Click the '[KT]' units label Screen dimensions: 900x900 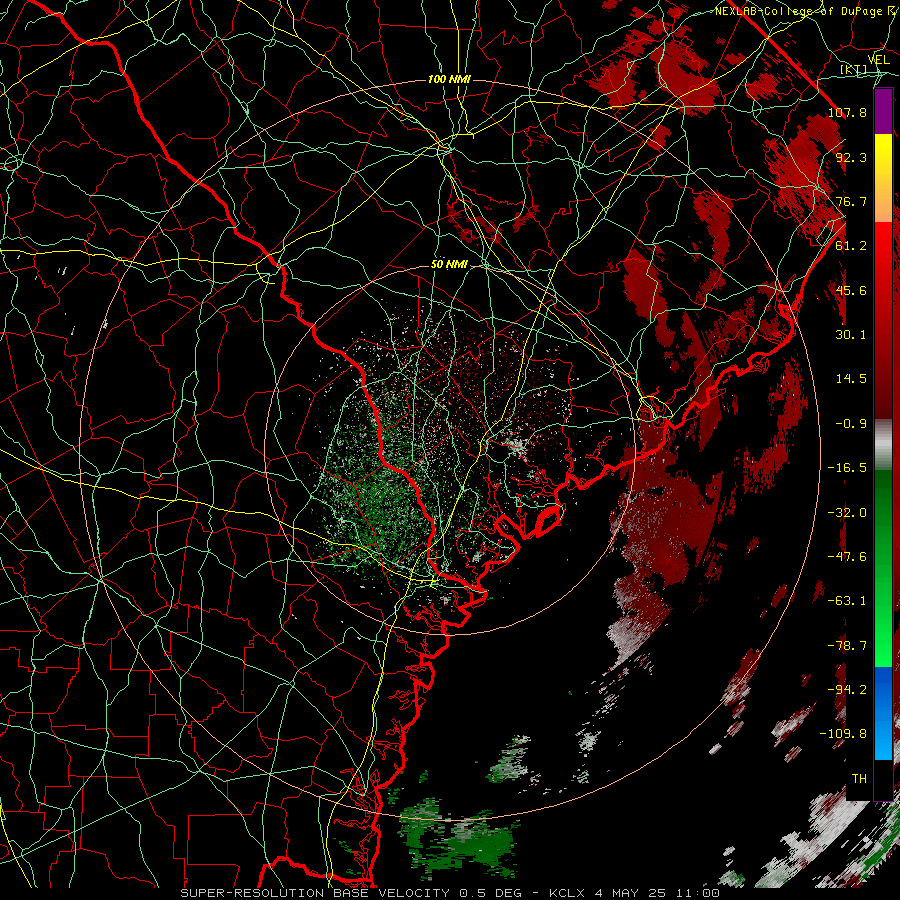[x=854, y=70]
